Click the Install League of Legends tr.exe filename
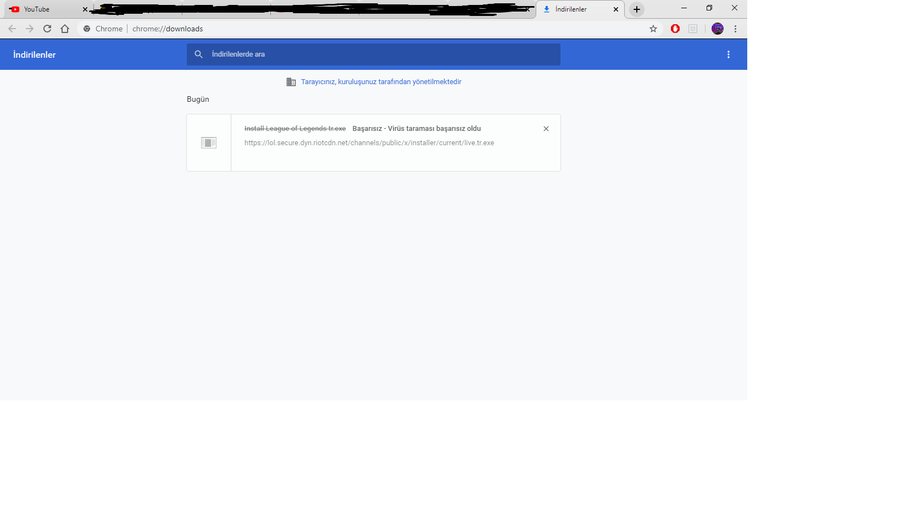This screenshot has width=900, height=506. (x=295, y=129)
